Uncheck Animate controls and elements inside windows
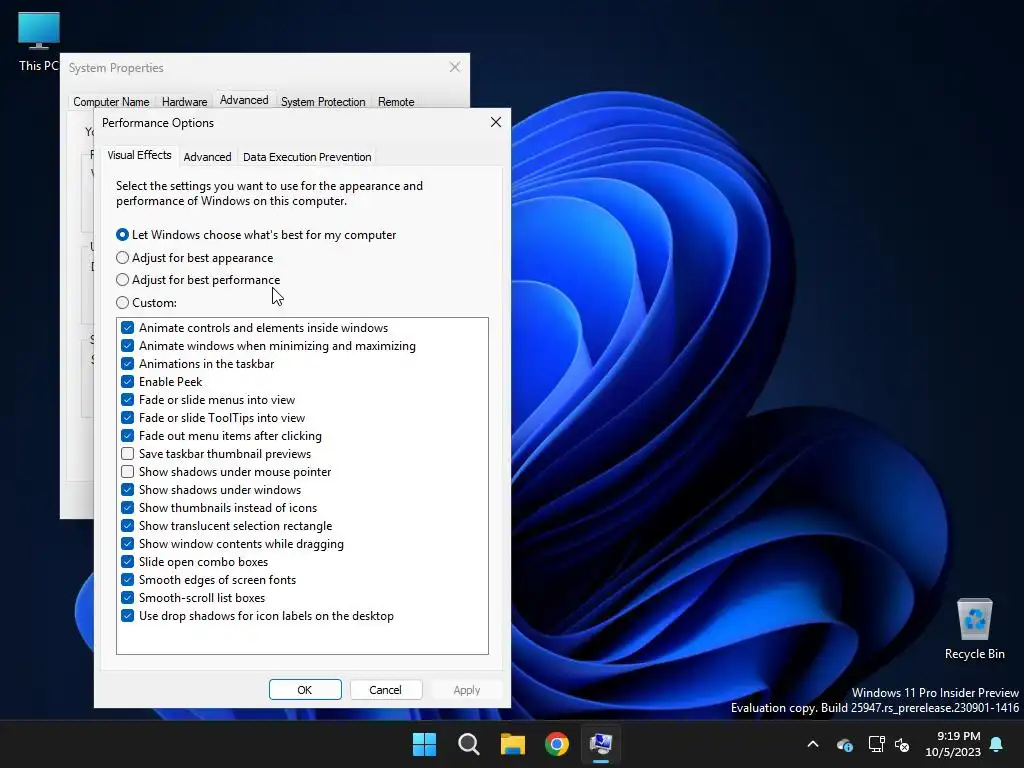The image size is (1024, 768). point(127,328)
